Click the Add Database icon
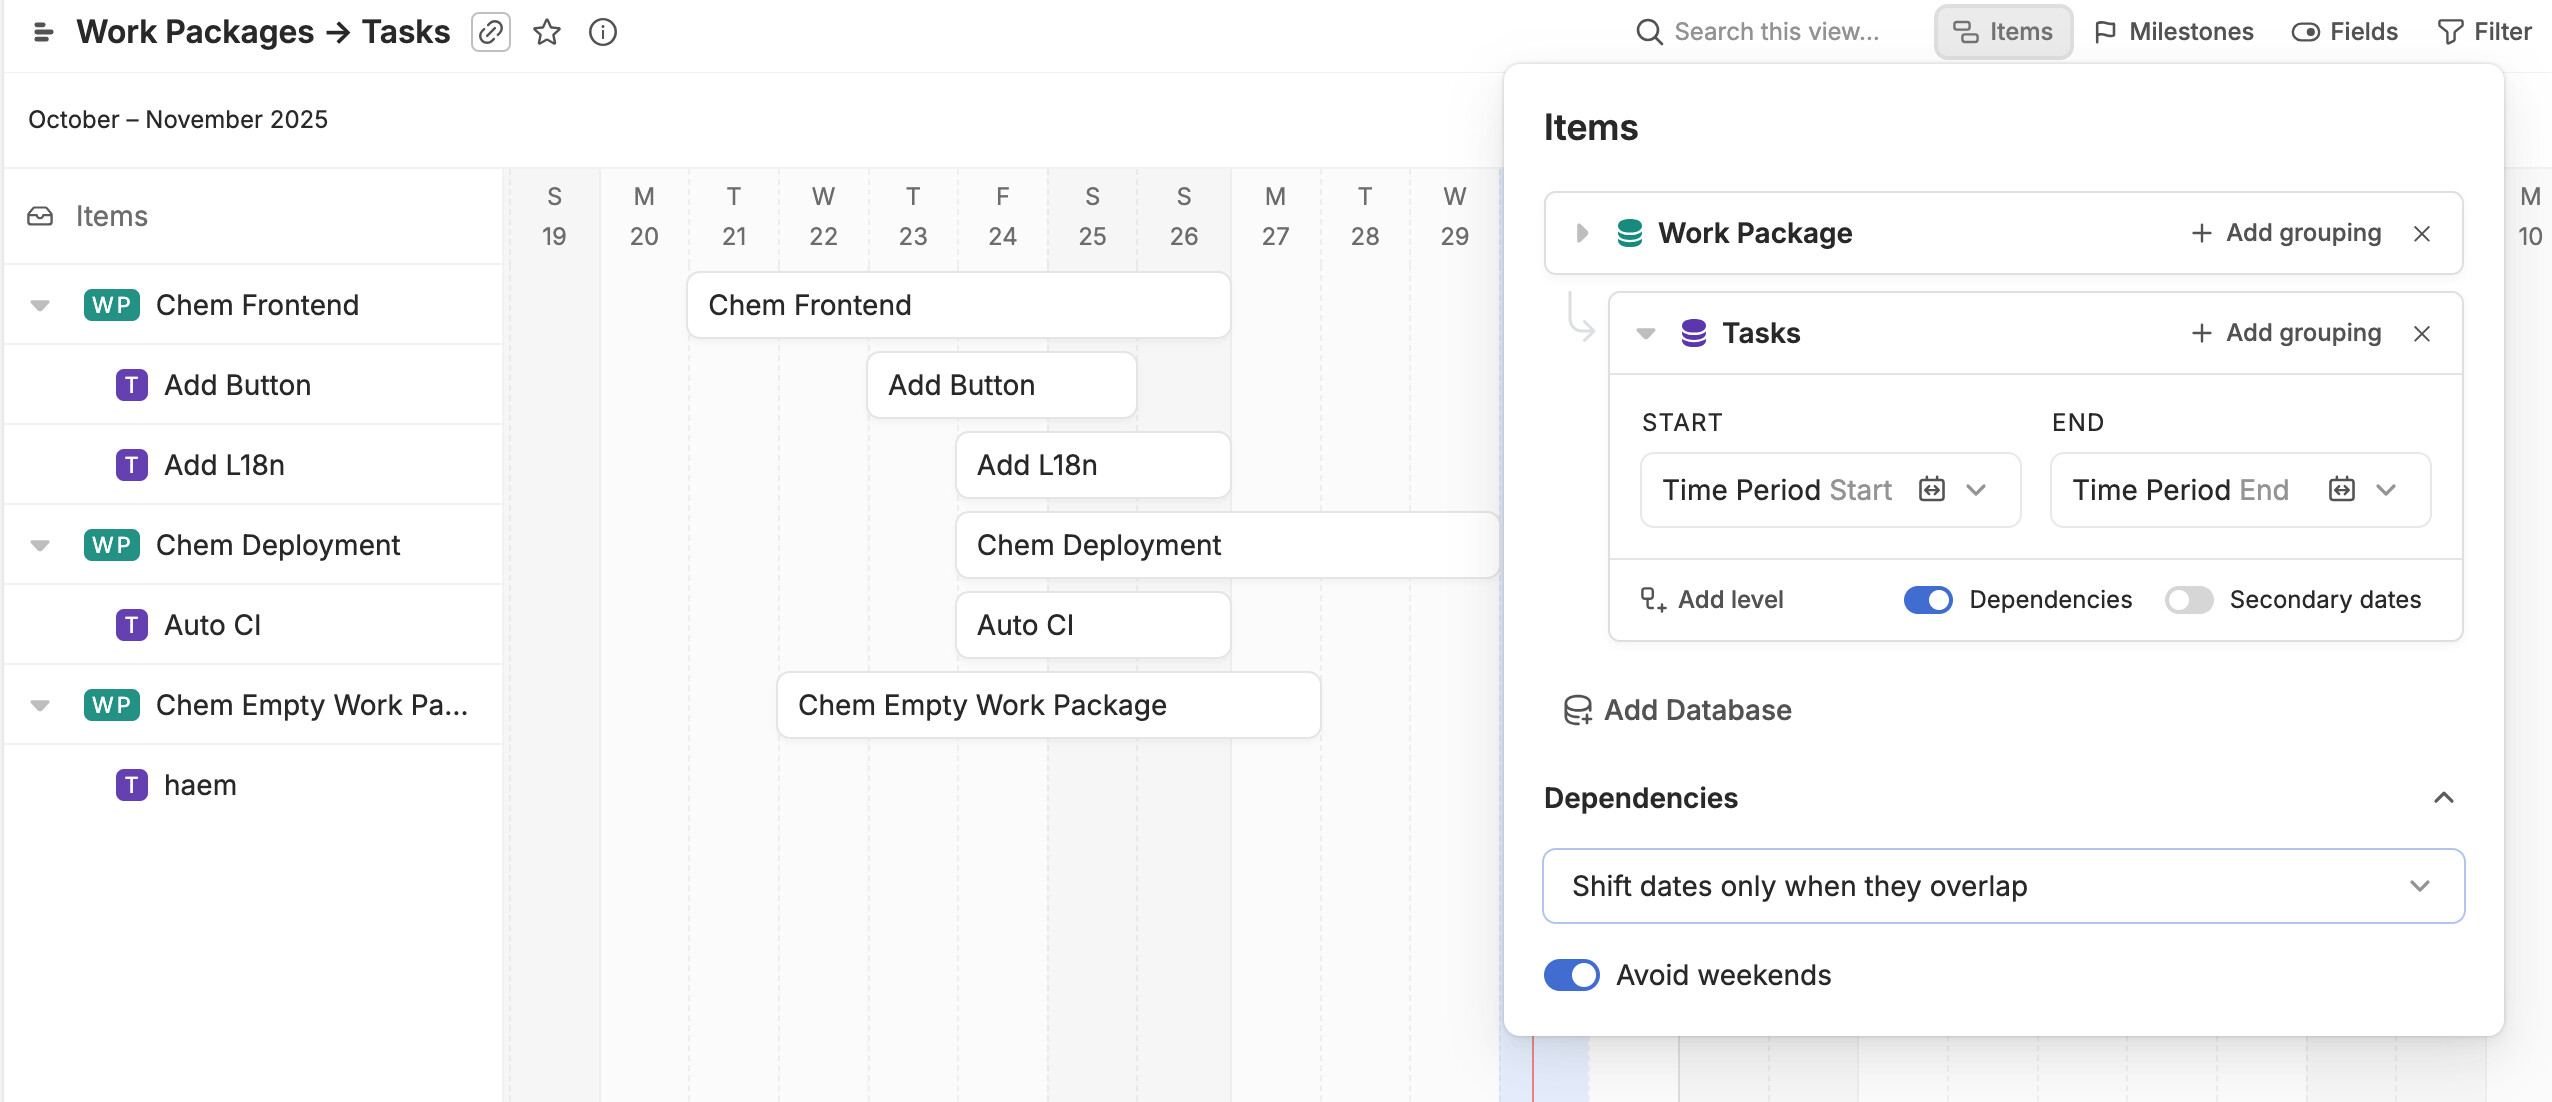The height and width of the screenshot is (1102, 2552). click(1578, 710)
